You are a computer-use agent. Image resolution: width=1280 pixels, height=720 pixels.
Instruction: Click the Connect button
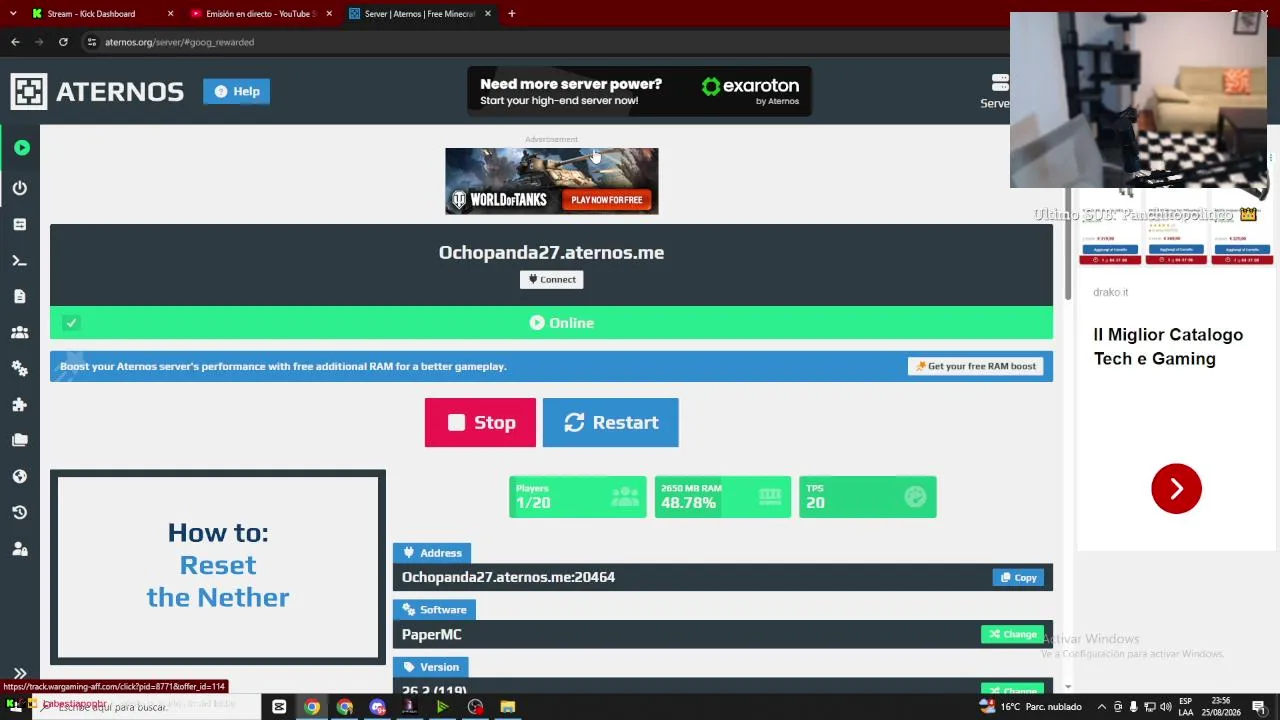pyautogui.click(x=552, y=279)
